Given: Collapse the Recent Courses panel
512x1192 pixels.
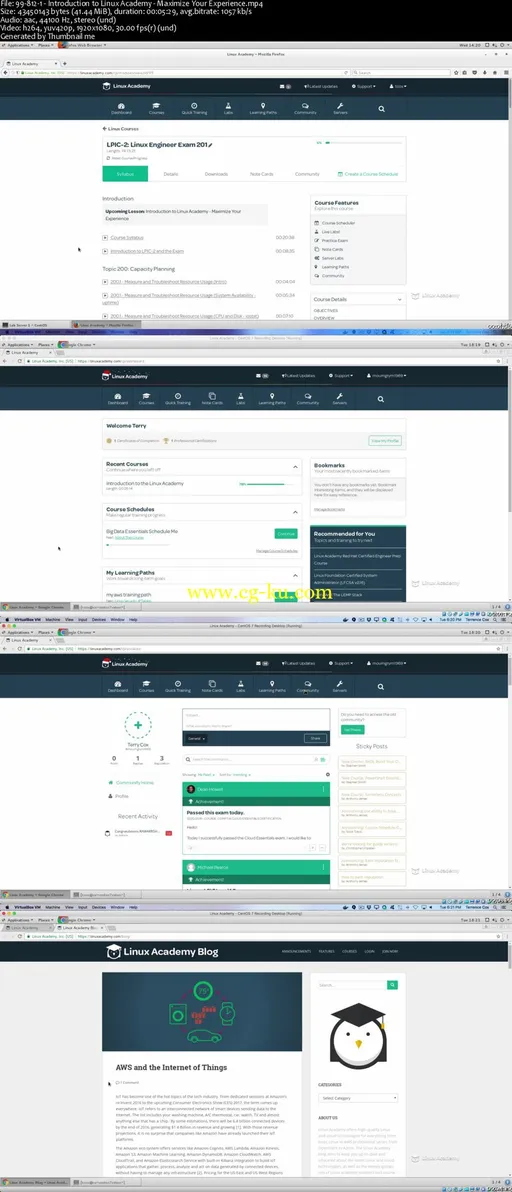Looking at the screenshot, I should click(x=296, y=466).
